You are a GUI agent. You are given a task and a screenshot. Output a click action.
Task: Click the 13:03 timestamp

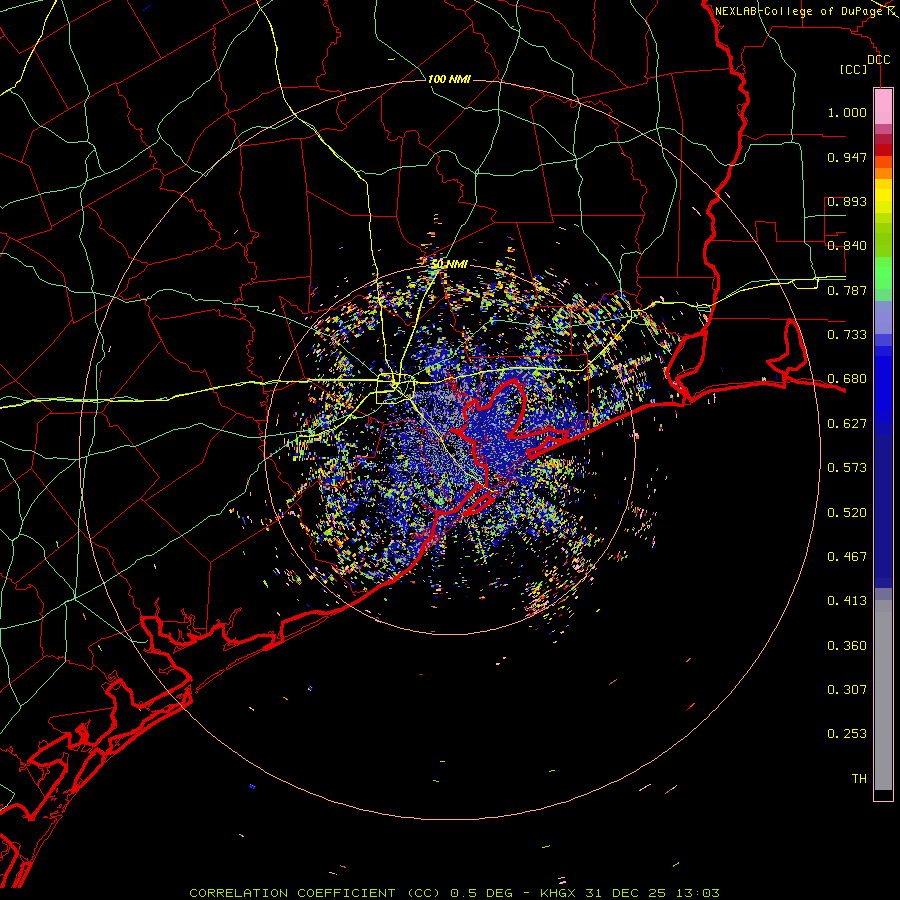tap(697, 893)
